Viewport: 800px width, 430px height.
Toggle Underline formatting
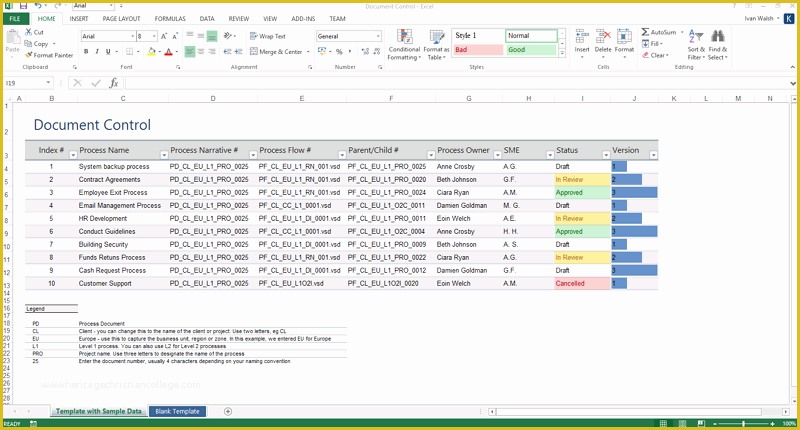pos(108,52)
